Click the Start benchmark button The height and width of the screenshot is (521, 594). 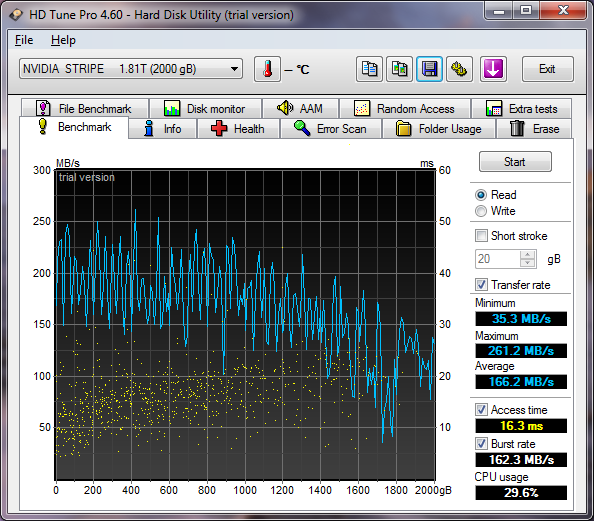click(x=515, y=162)
